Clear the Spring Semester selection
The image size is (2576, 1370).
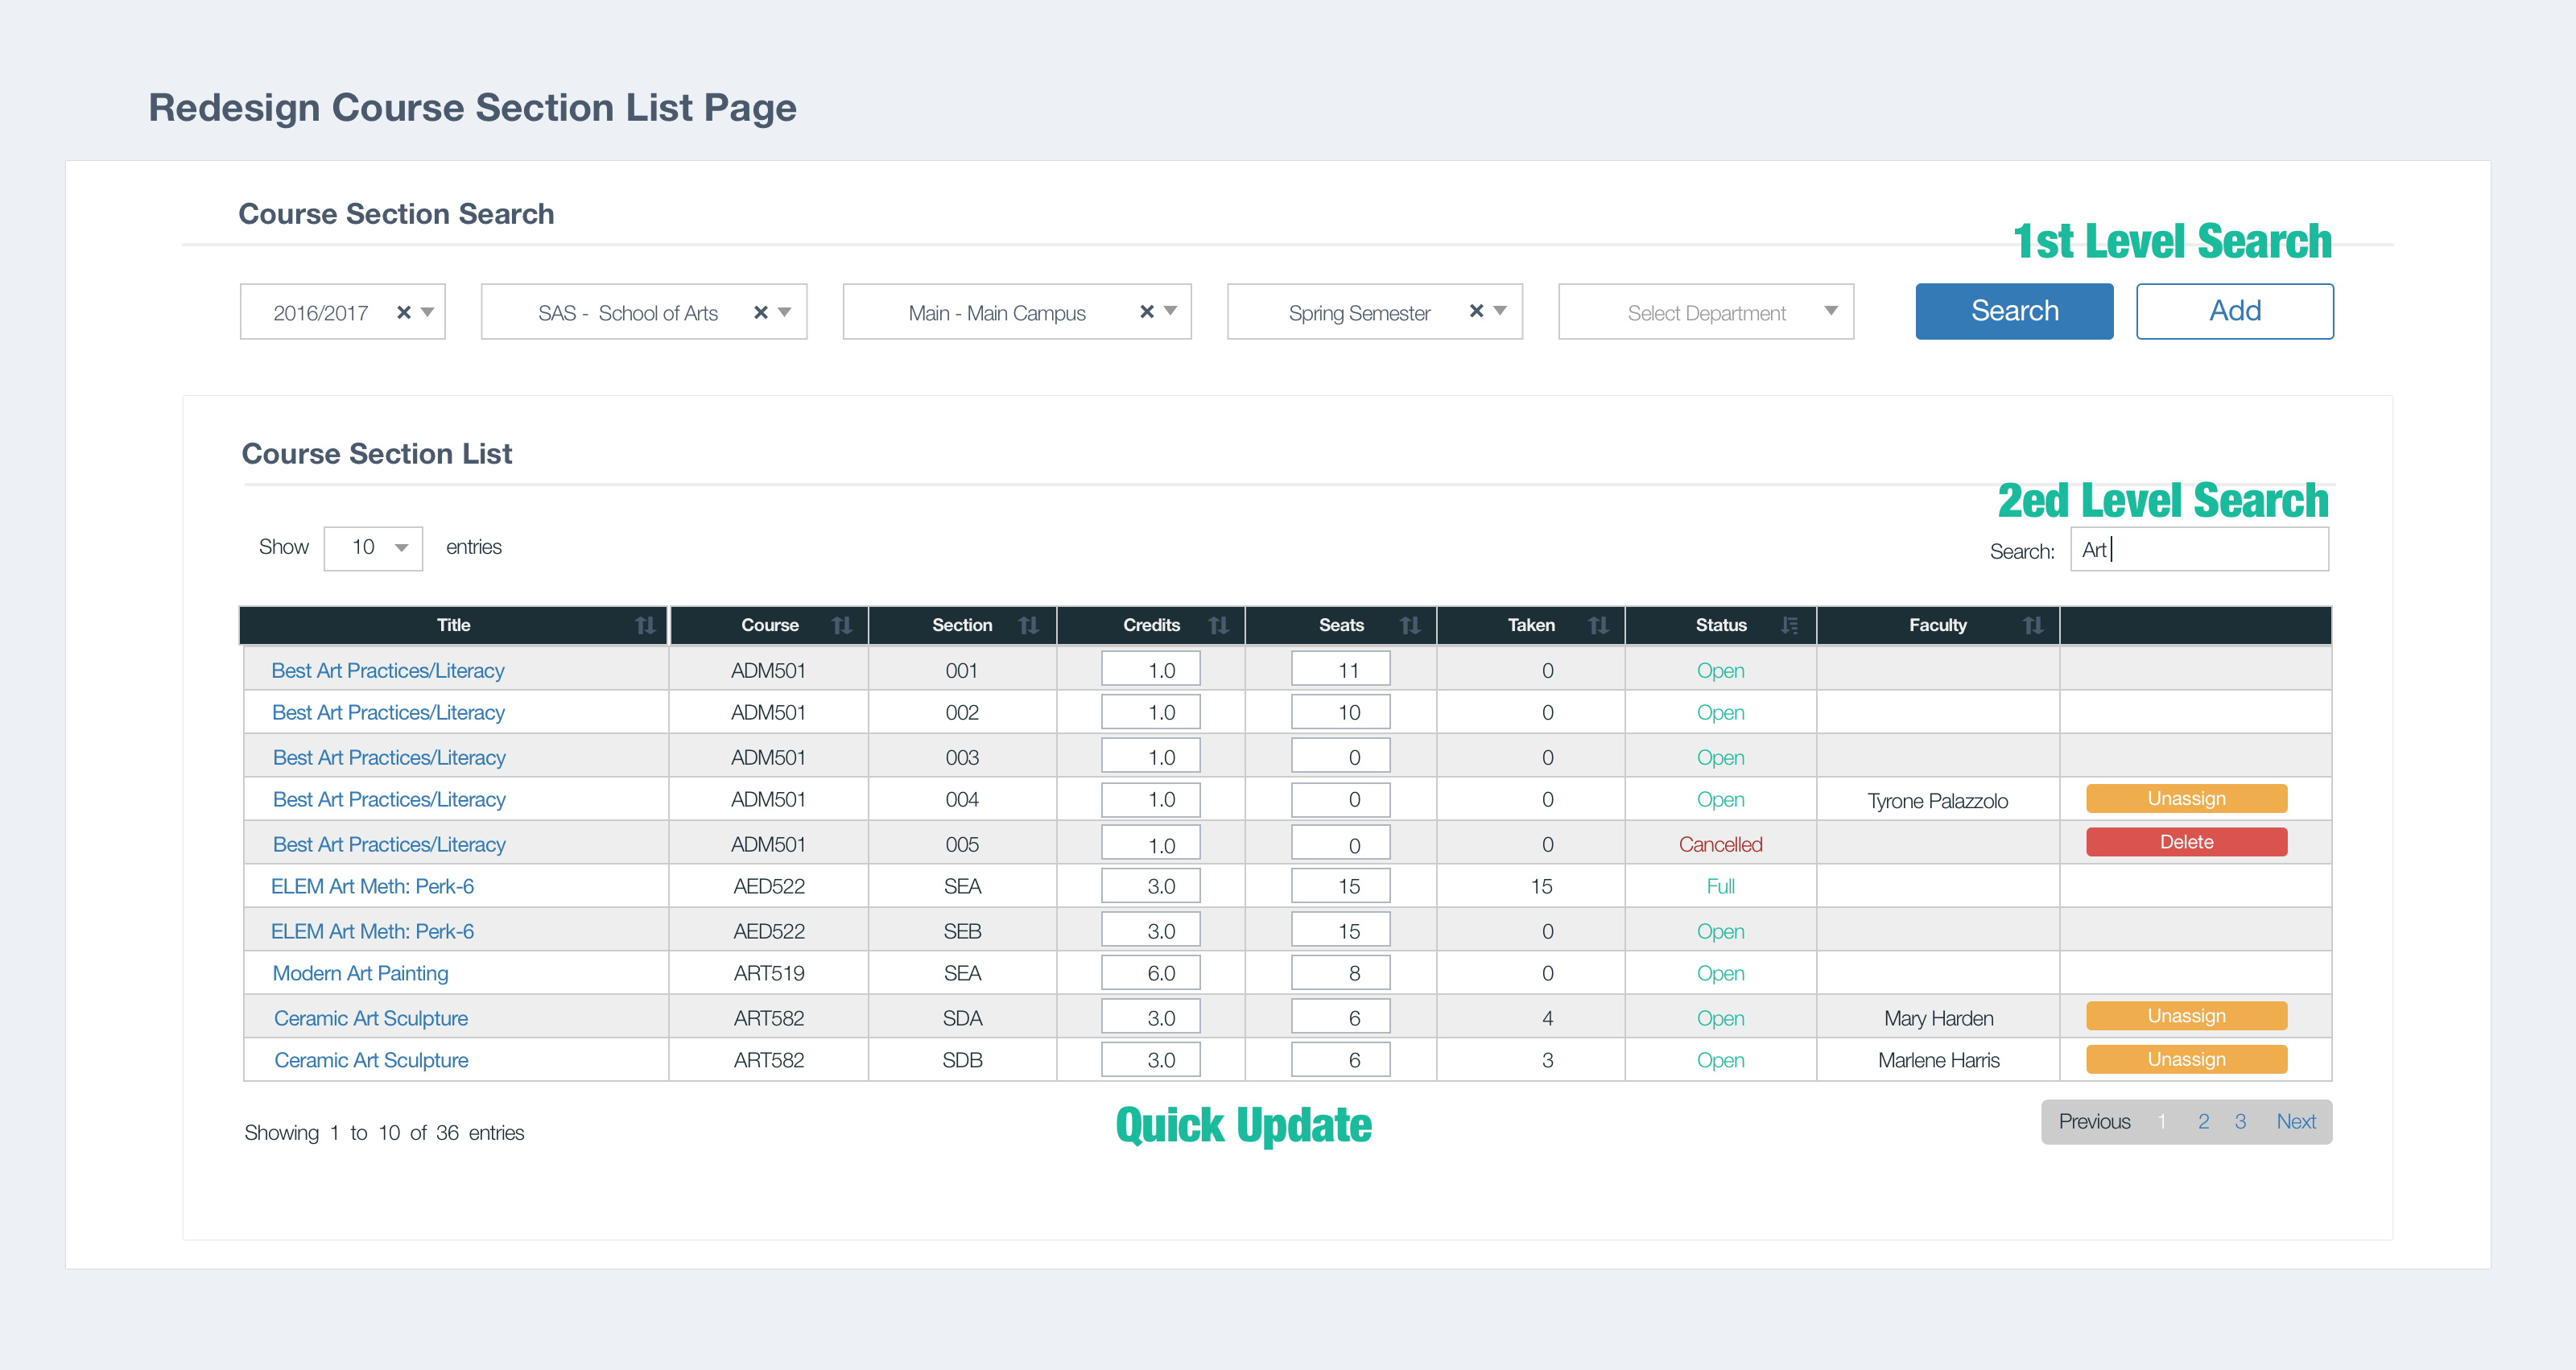(x=1476, y=311)
